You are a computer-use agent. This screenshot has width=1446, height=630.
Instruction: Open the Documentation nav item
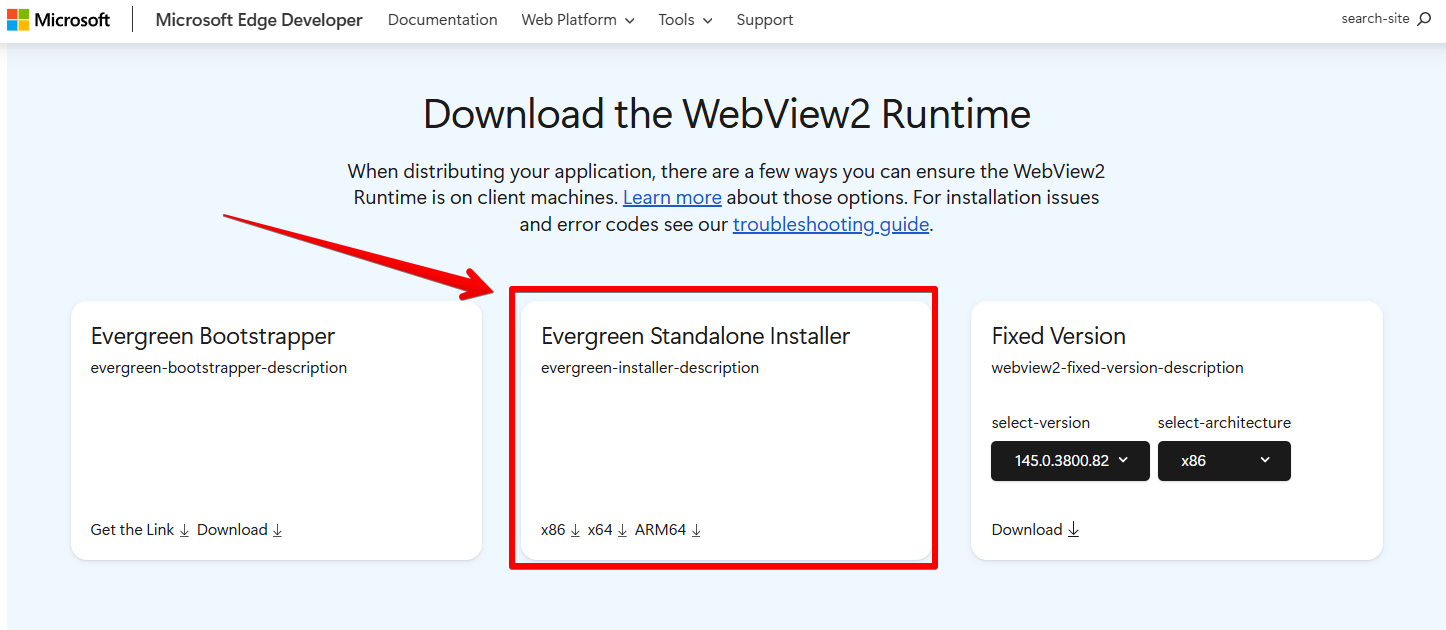(x=442, y=20)
